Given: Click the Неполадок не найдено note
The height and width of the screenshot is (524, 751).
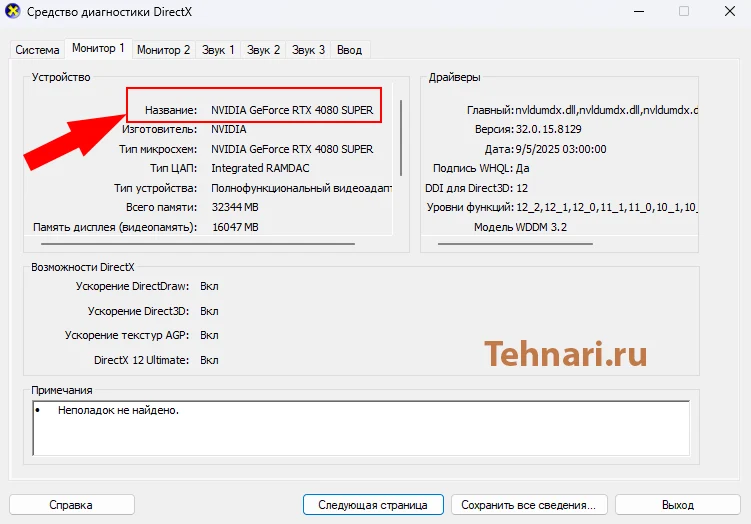Looking at the screenshot, I should click(118, 410).
